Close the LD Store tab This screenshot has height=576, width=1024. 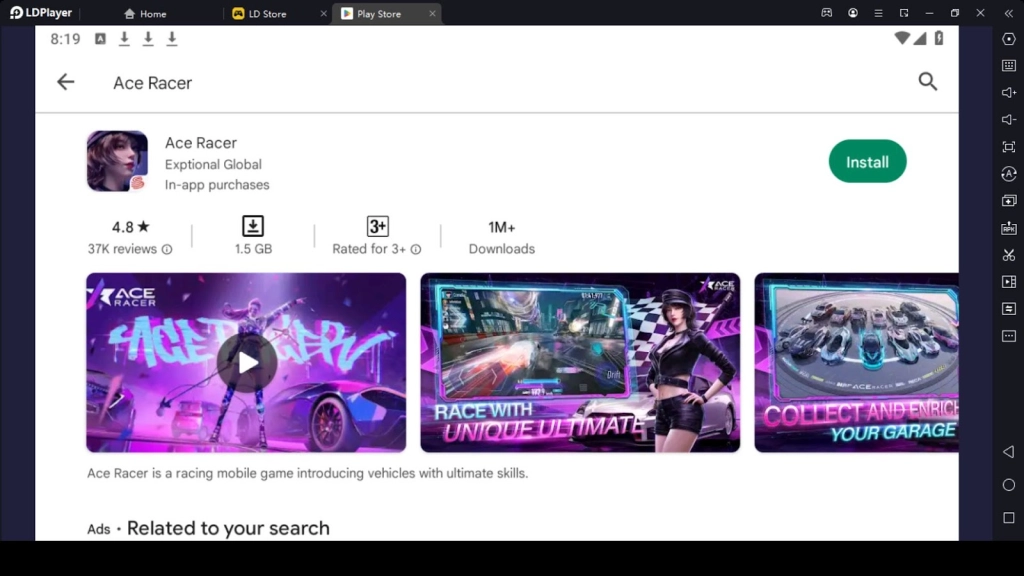coord(323,13)
